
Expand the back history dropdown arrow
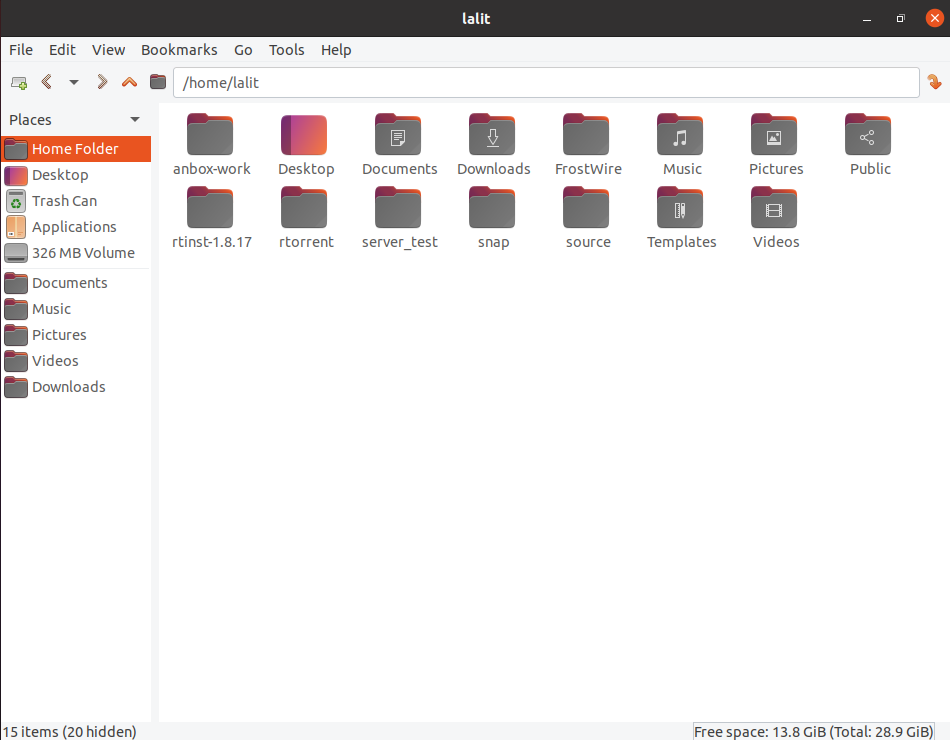[73, 82]
